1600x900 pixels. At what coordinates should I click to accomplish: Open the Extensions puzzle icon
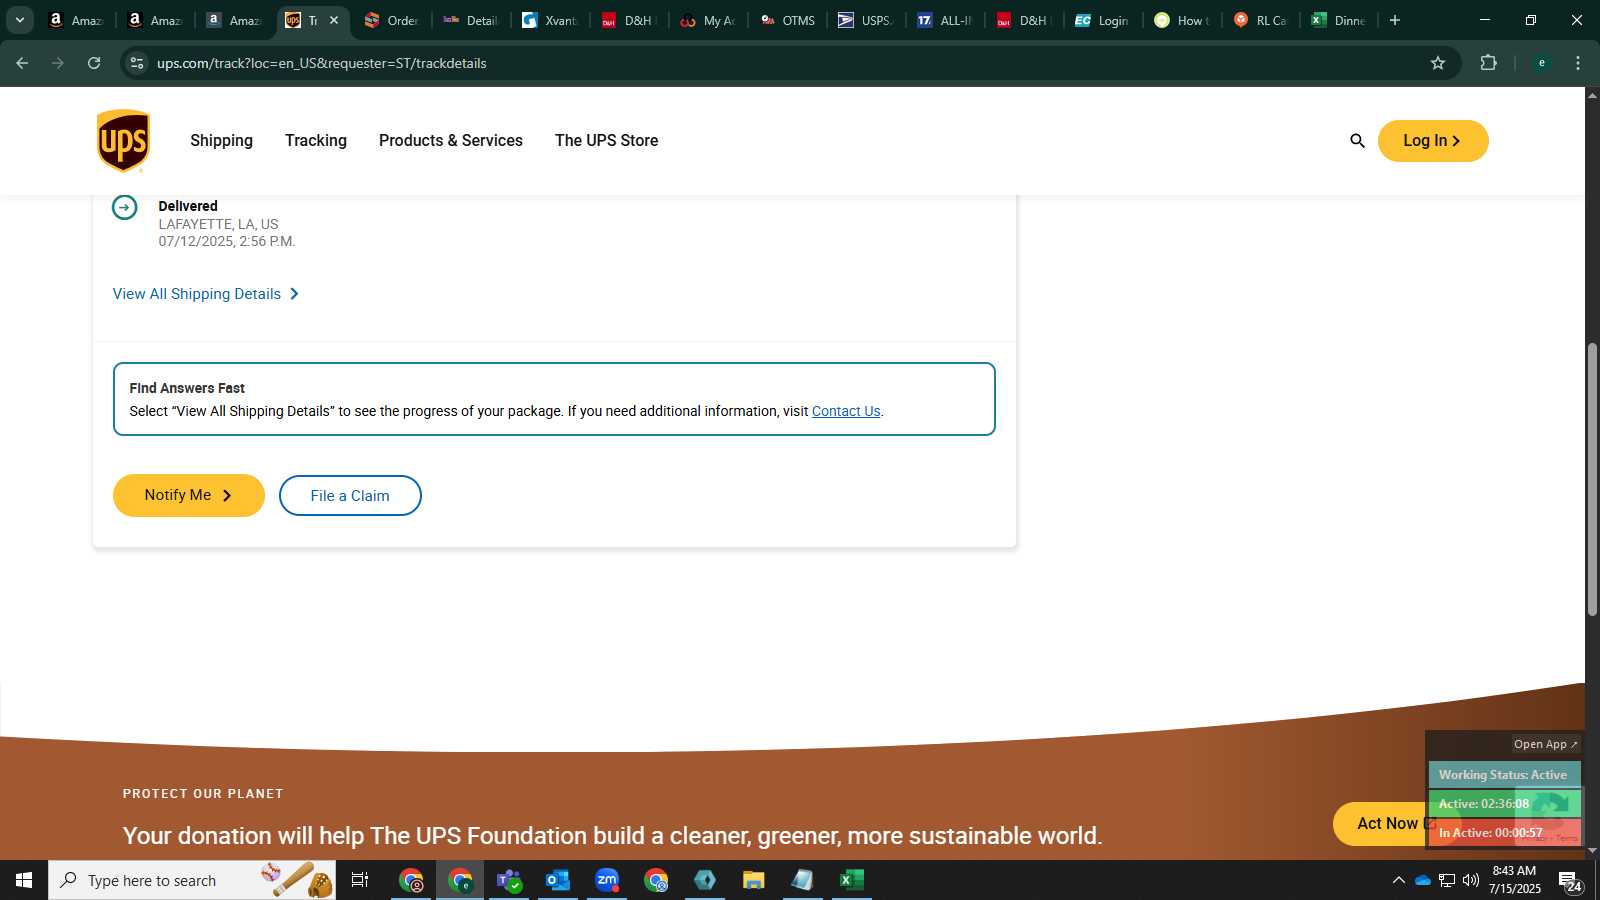coord(1488,63)
